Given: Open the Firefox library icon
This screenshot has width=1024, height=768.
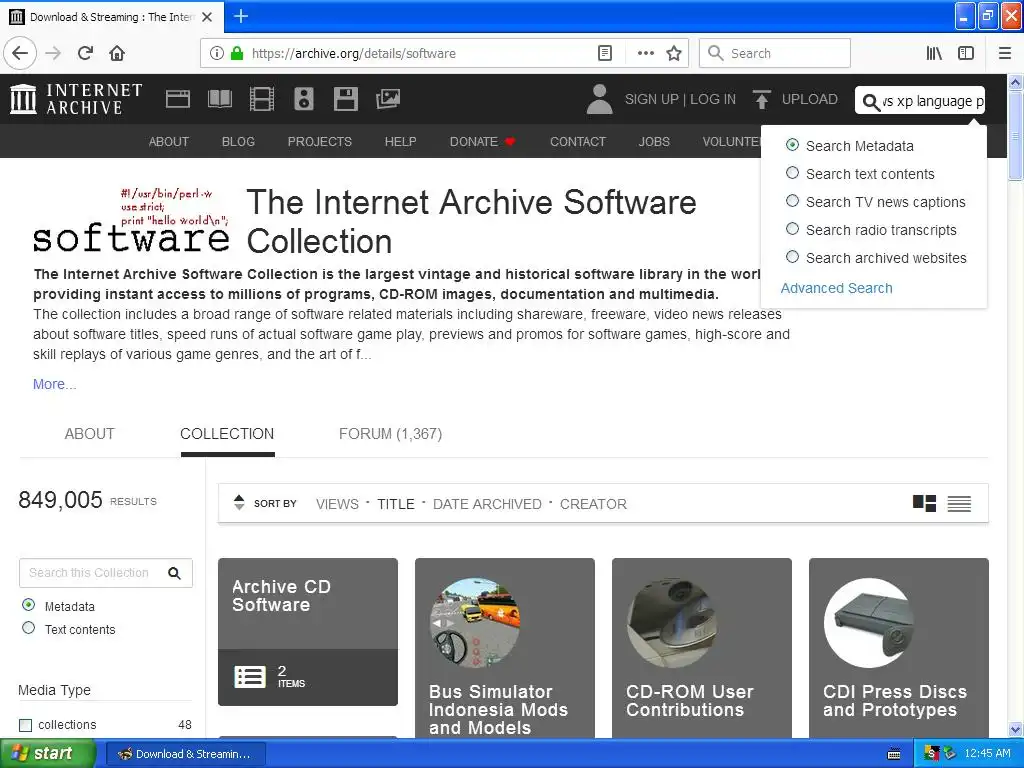Looking at the screenshot, I should (x=934, y=53).
